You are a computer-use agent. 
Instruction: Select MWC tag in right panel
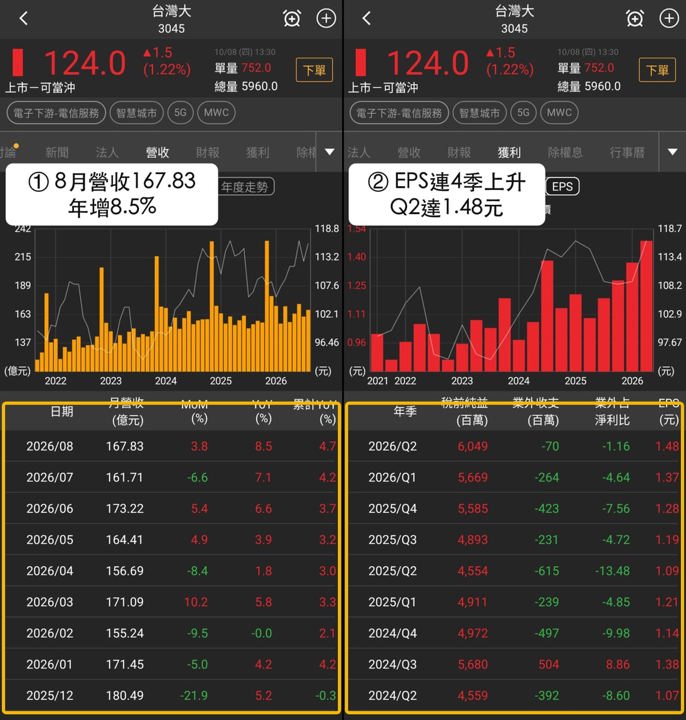[559, 113]
